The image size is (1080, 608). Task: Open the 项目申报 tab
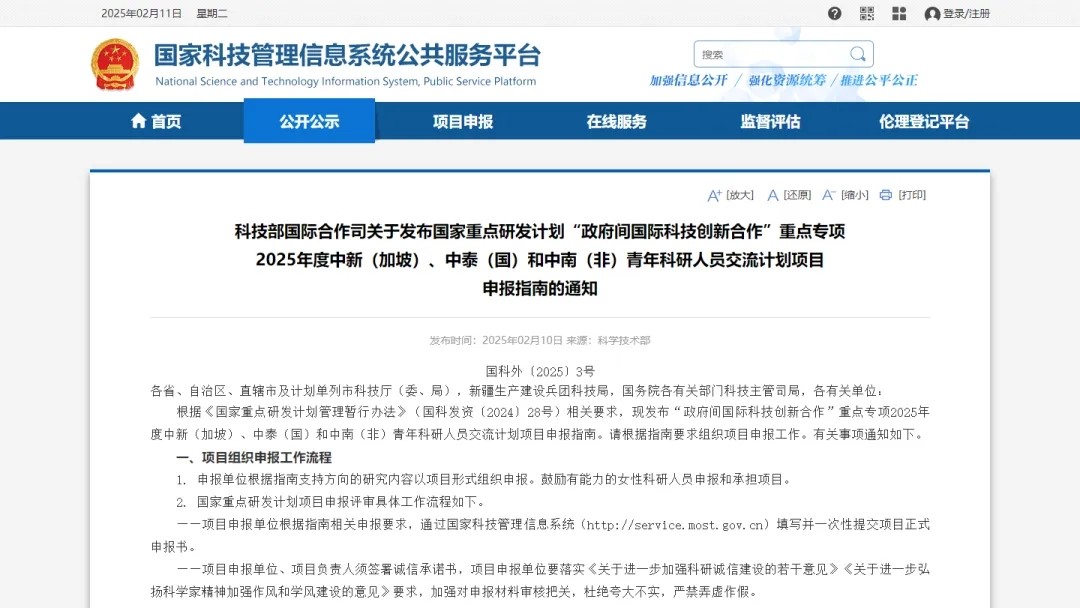tap(463, 122)
